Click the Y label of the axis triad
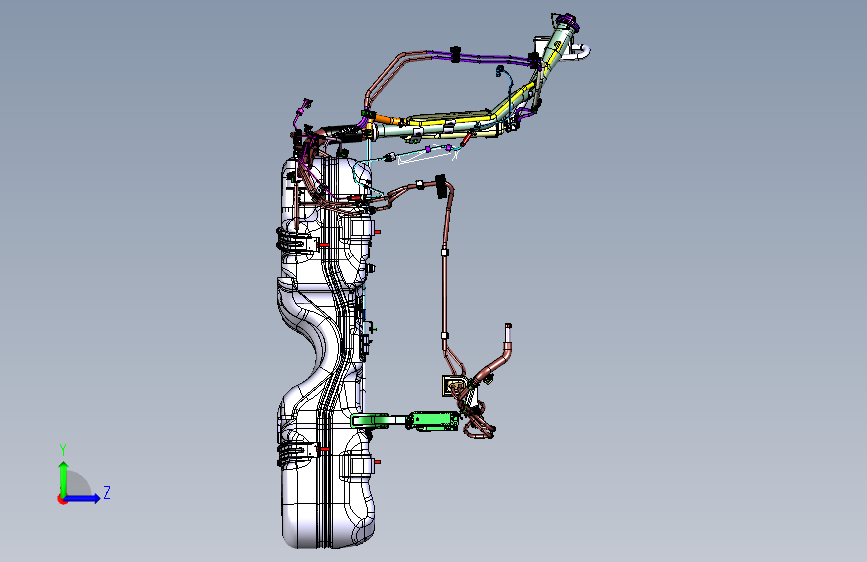Image resolution: width=867 pixels, height=562 pixels. [x=63, y=449]
